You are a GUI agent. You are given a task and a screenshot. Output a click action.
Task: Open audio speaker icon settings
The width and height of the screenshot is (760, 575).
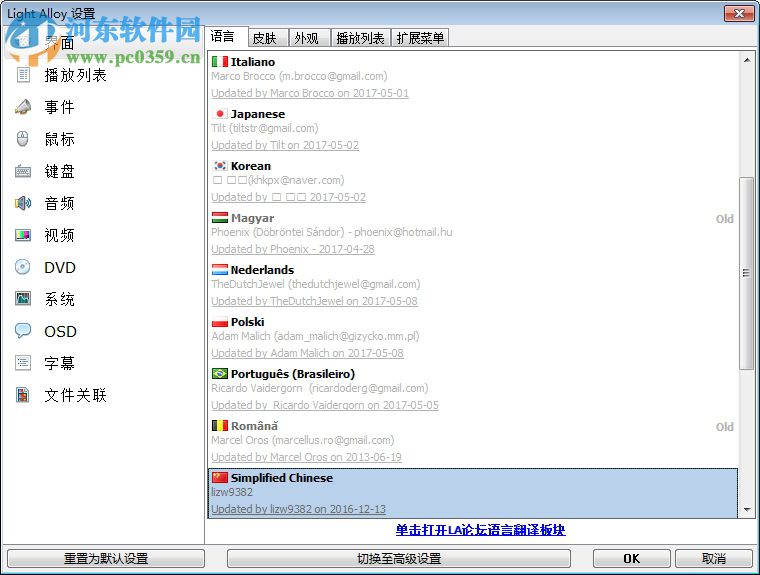tap(23, 203)
